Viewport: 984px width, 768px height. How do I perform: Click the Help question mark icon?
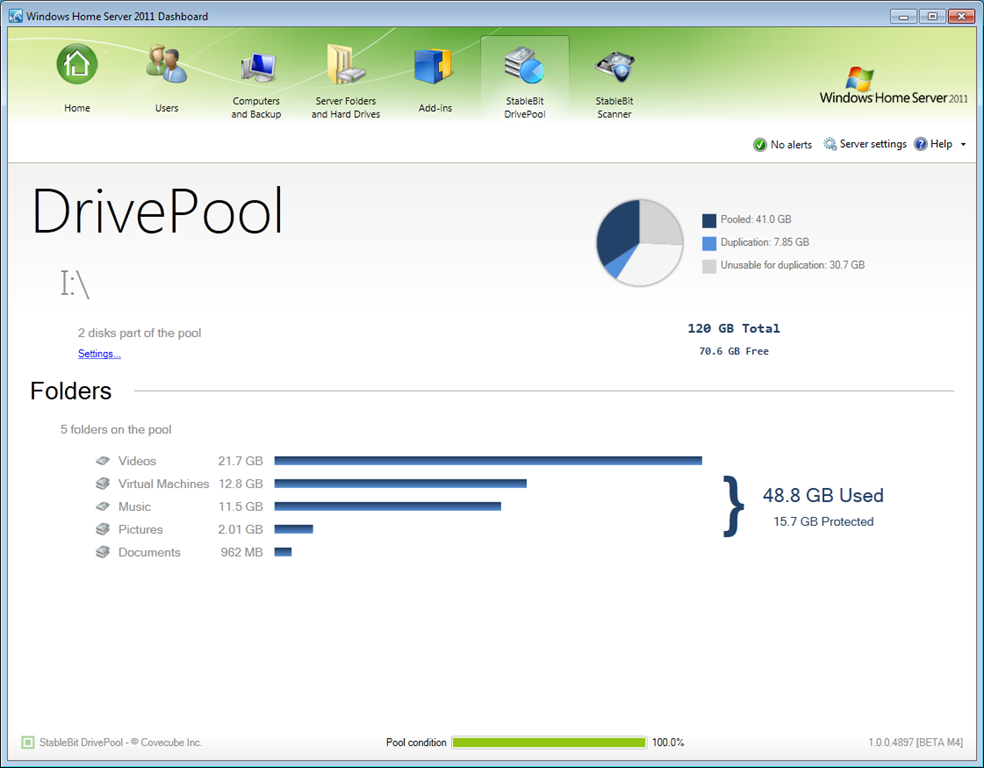coord(921,144)
